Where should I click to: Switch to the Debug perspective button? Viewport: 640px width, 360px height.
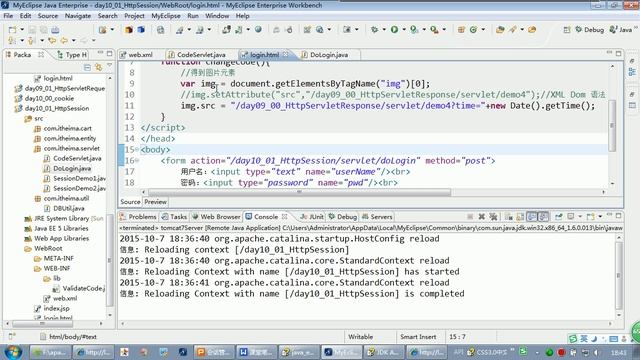pyautogui.click(x=589, y=30)
